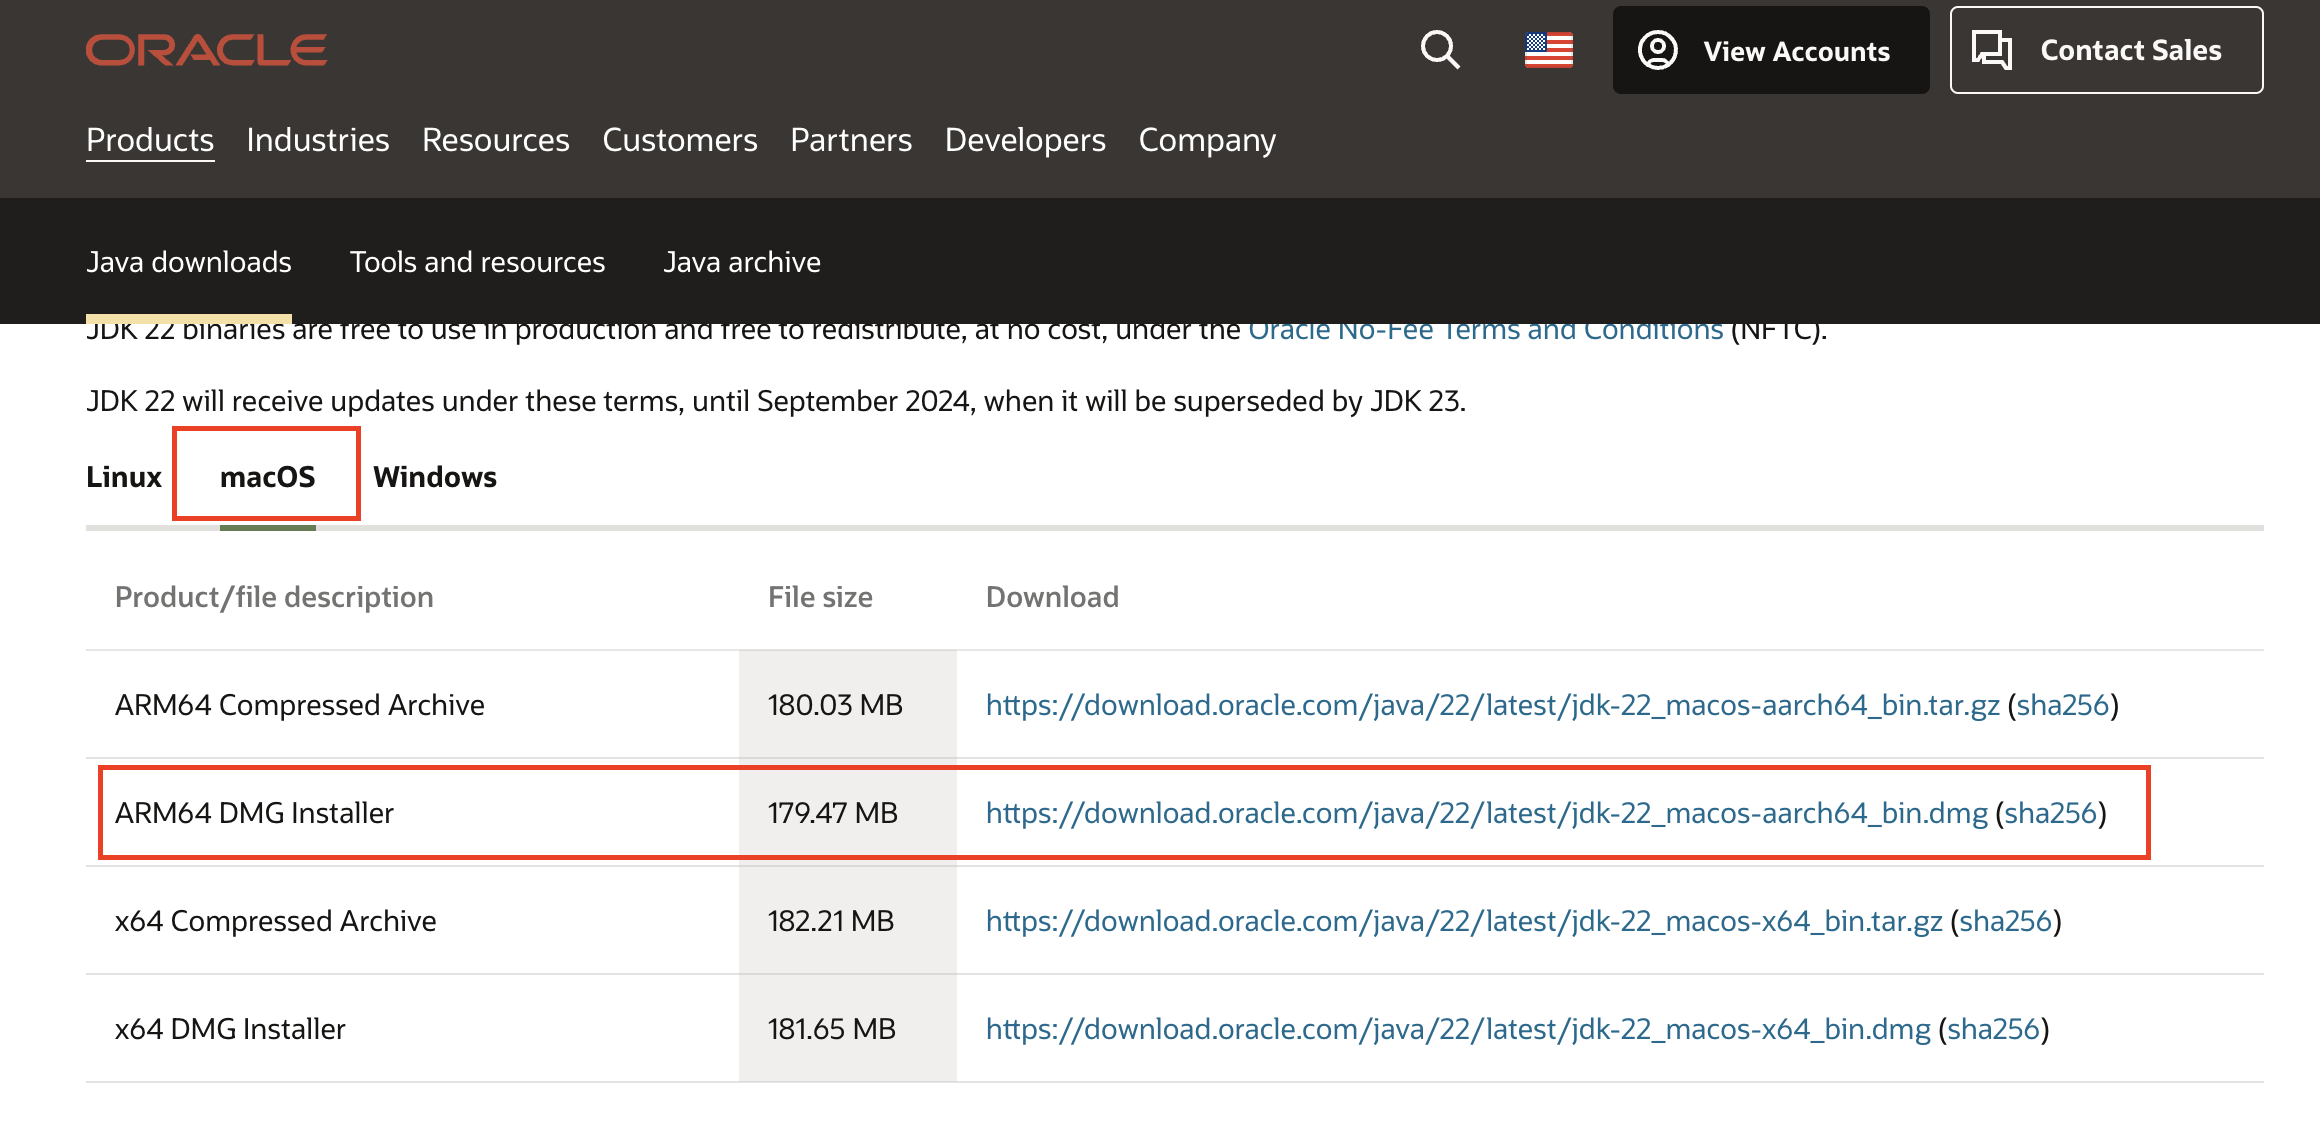Click the Oracle logo
Image resolution: width=2320 pixels, height=1132 pixels.
pos(206,50)
